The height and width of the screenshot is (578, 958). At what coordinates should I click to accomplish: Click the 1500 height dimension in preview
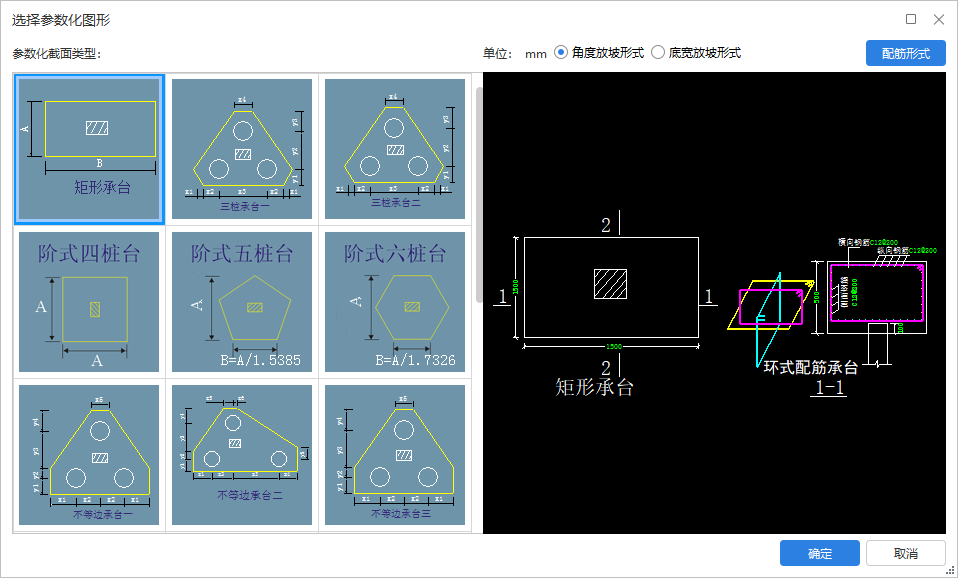click(516, 287)
